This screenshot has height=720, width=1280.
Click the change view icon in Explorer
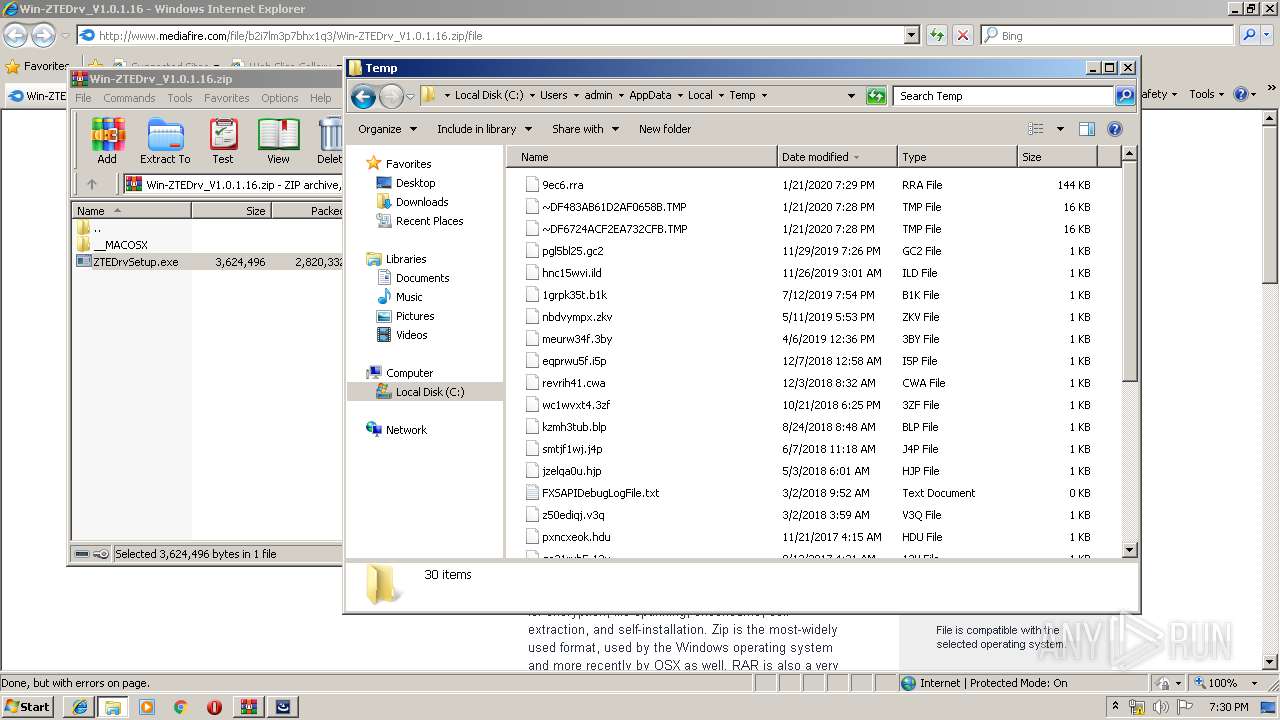click(1036, 129)
